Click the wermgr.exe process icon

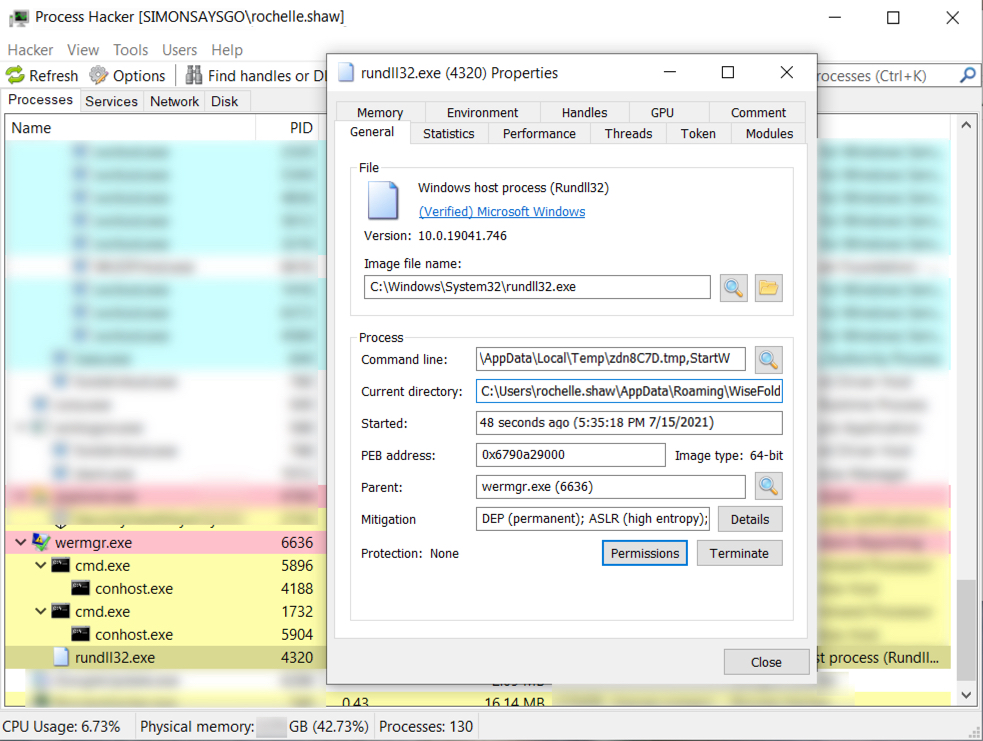pos(41,542)
